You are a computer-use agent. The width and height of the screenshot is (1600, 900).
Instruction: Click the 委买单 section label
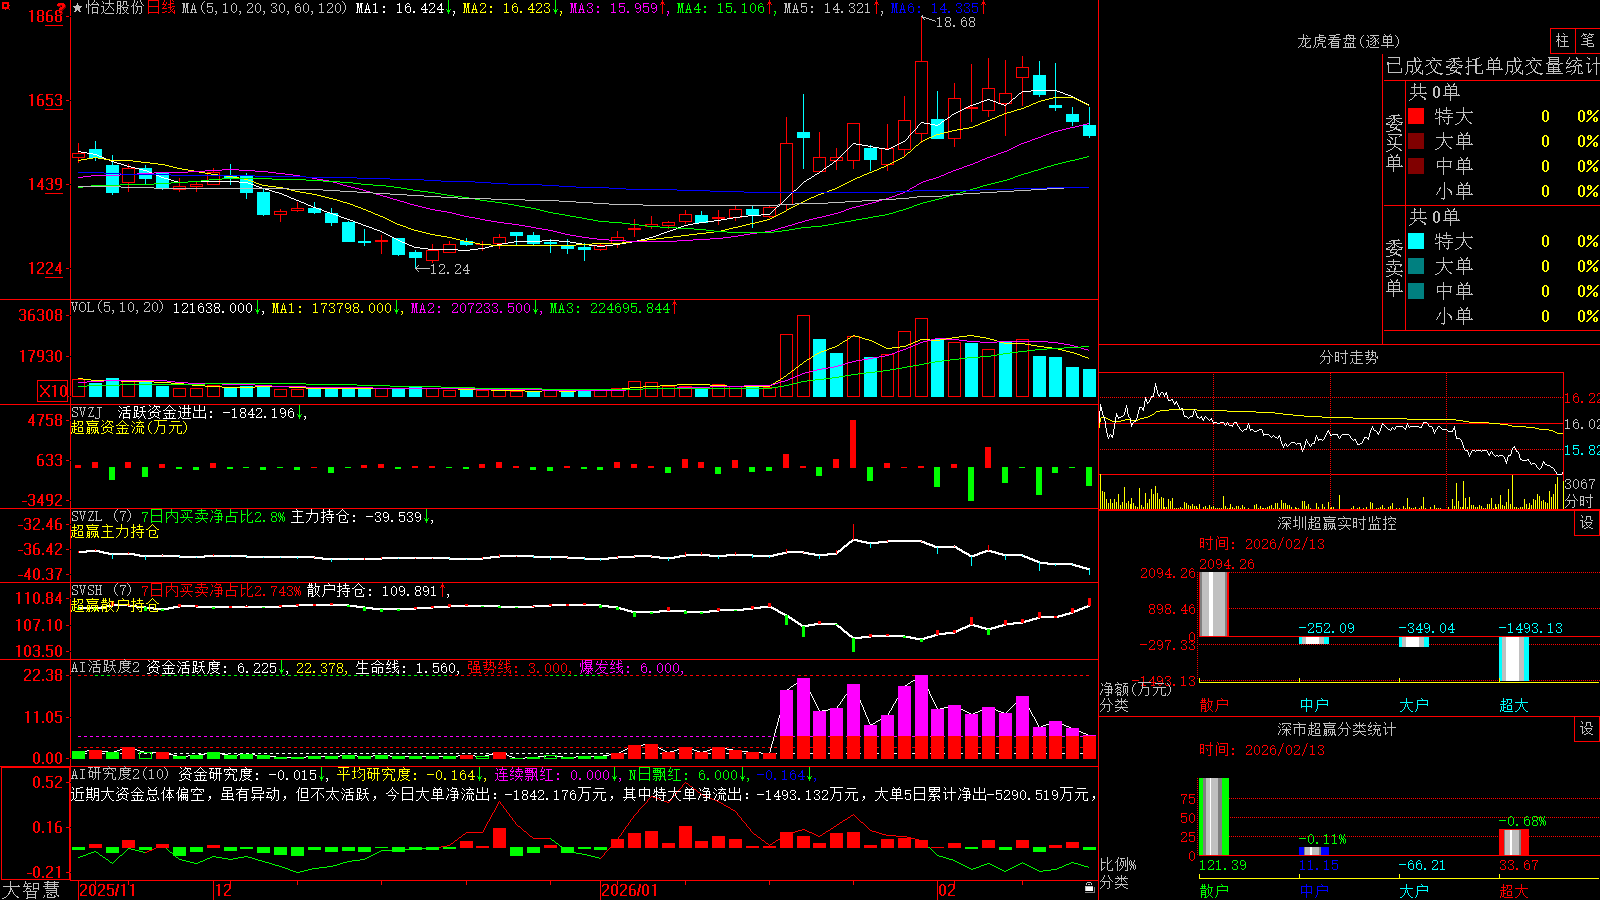tap(1394, 142)
